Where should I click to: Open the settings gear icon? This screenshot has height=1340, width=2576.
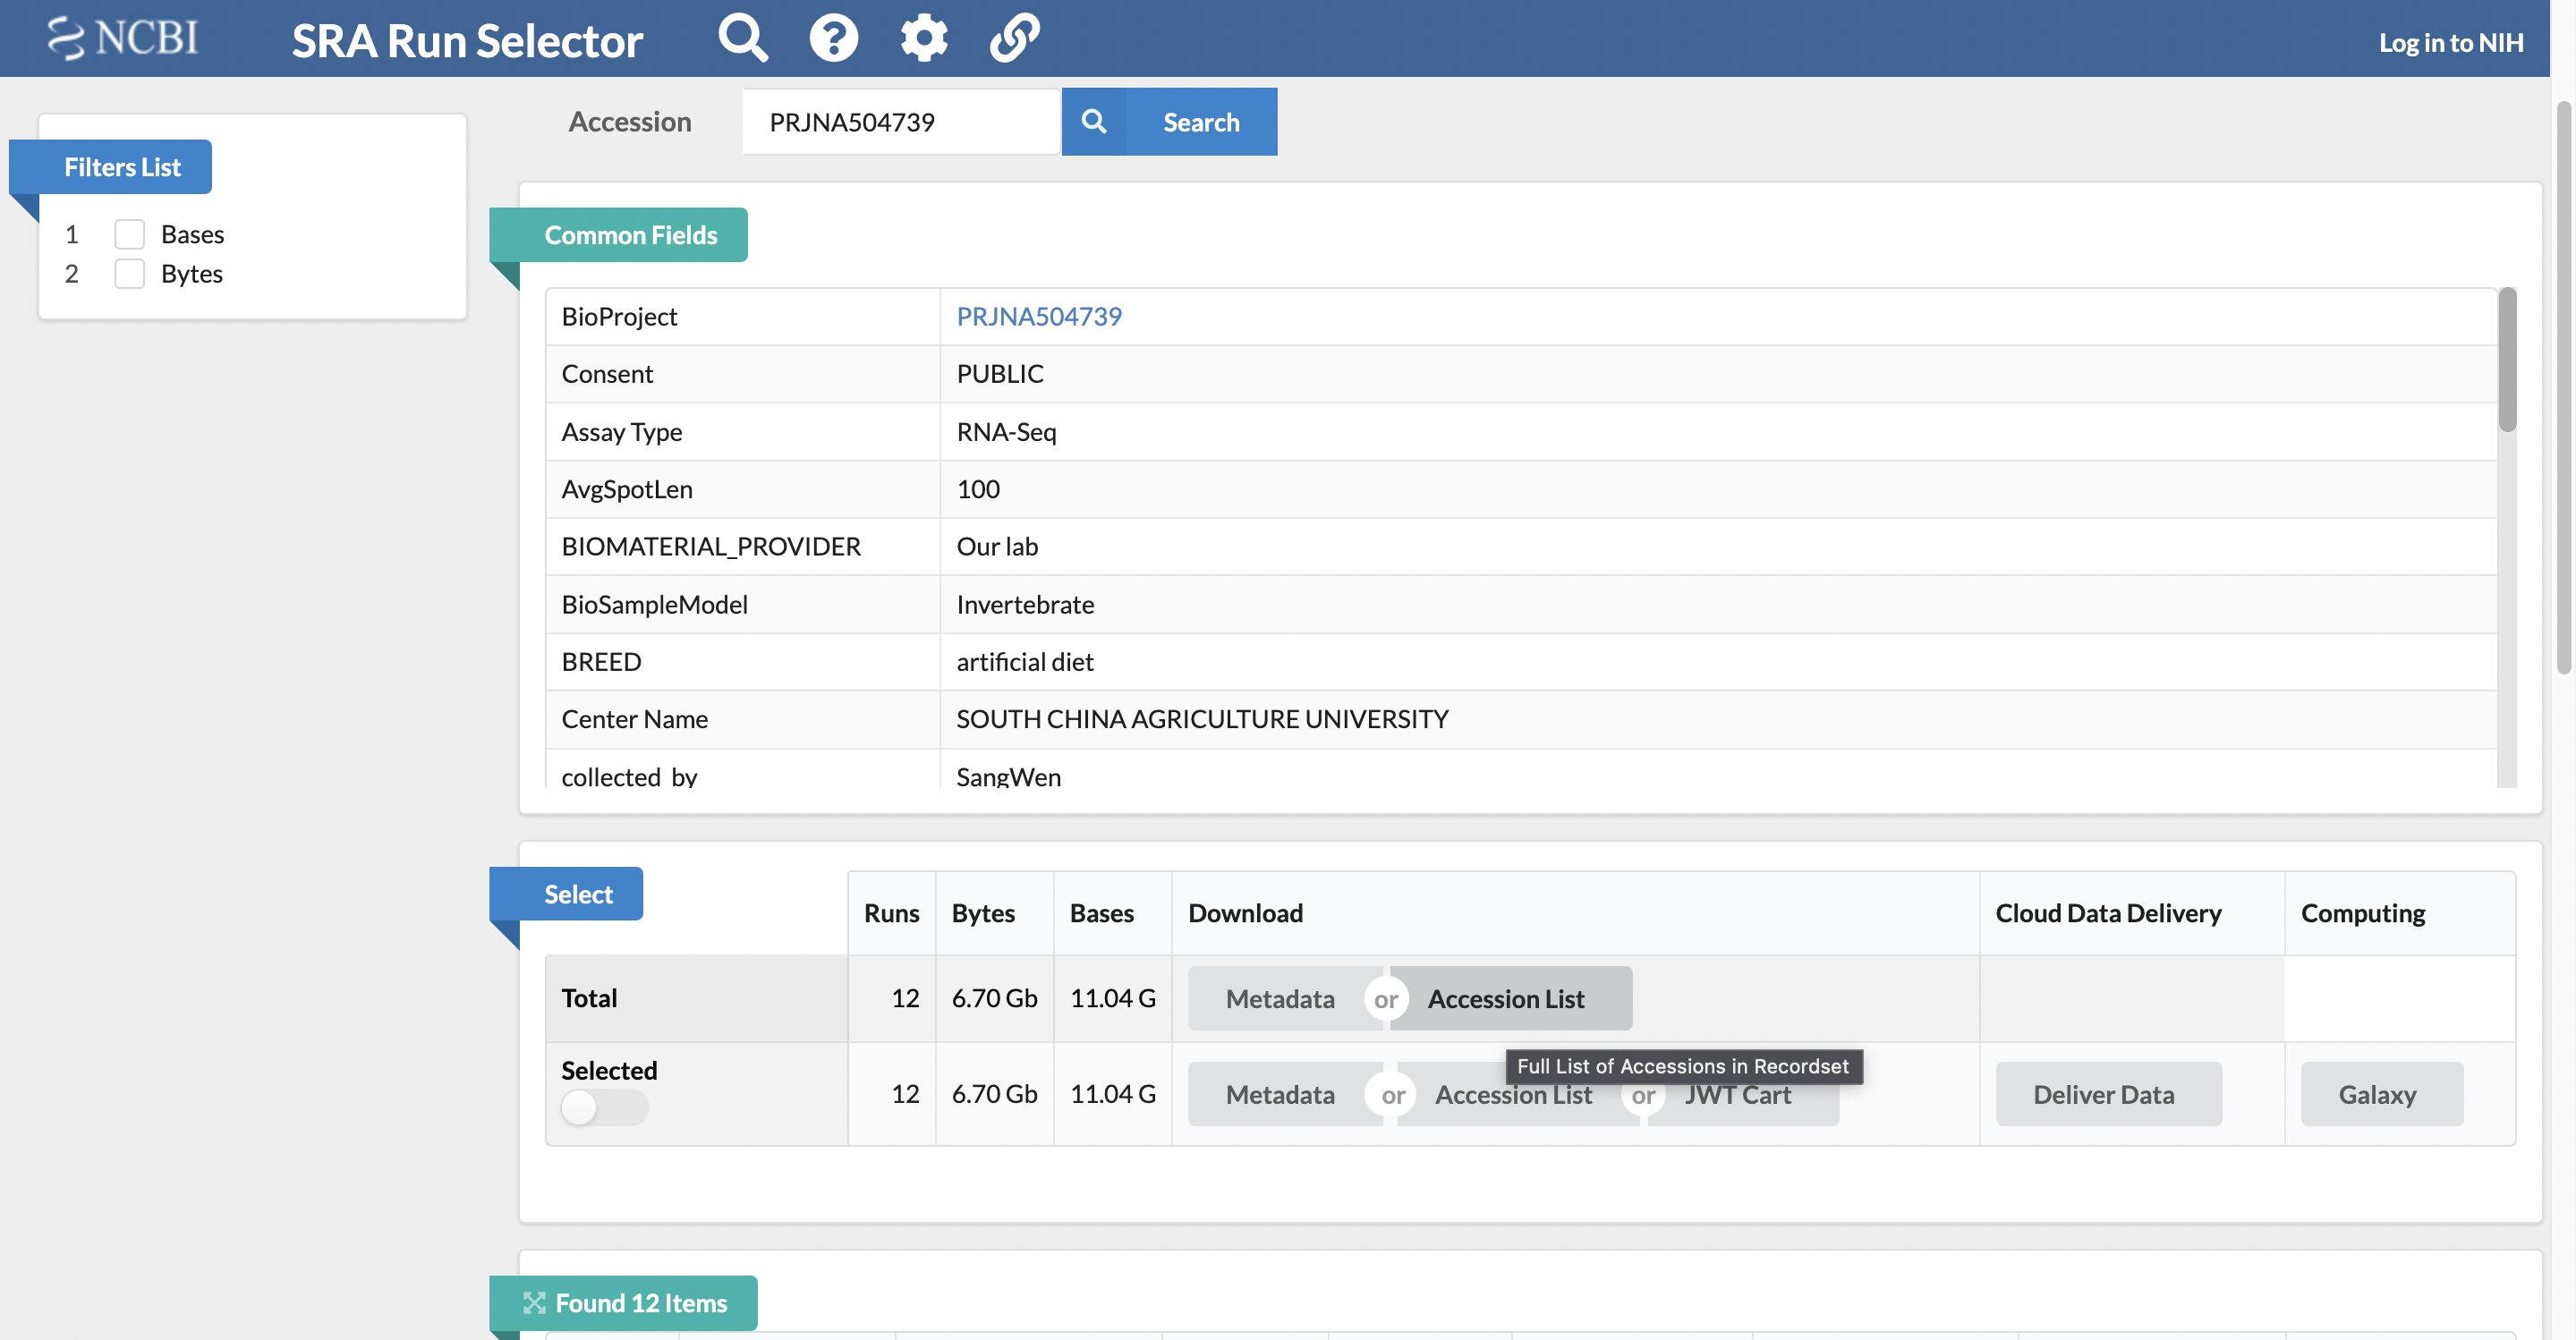[925, 38]
